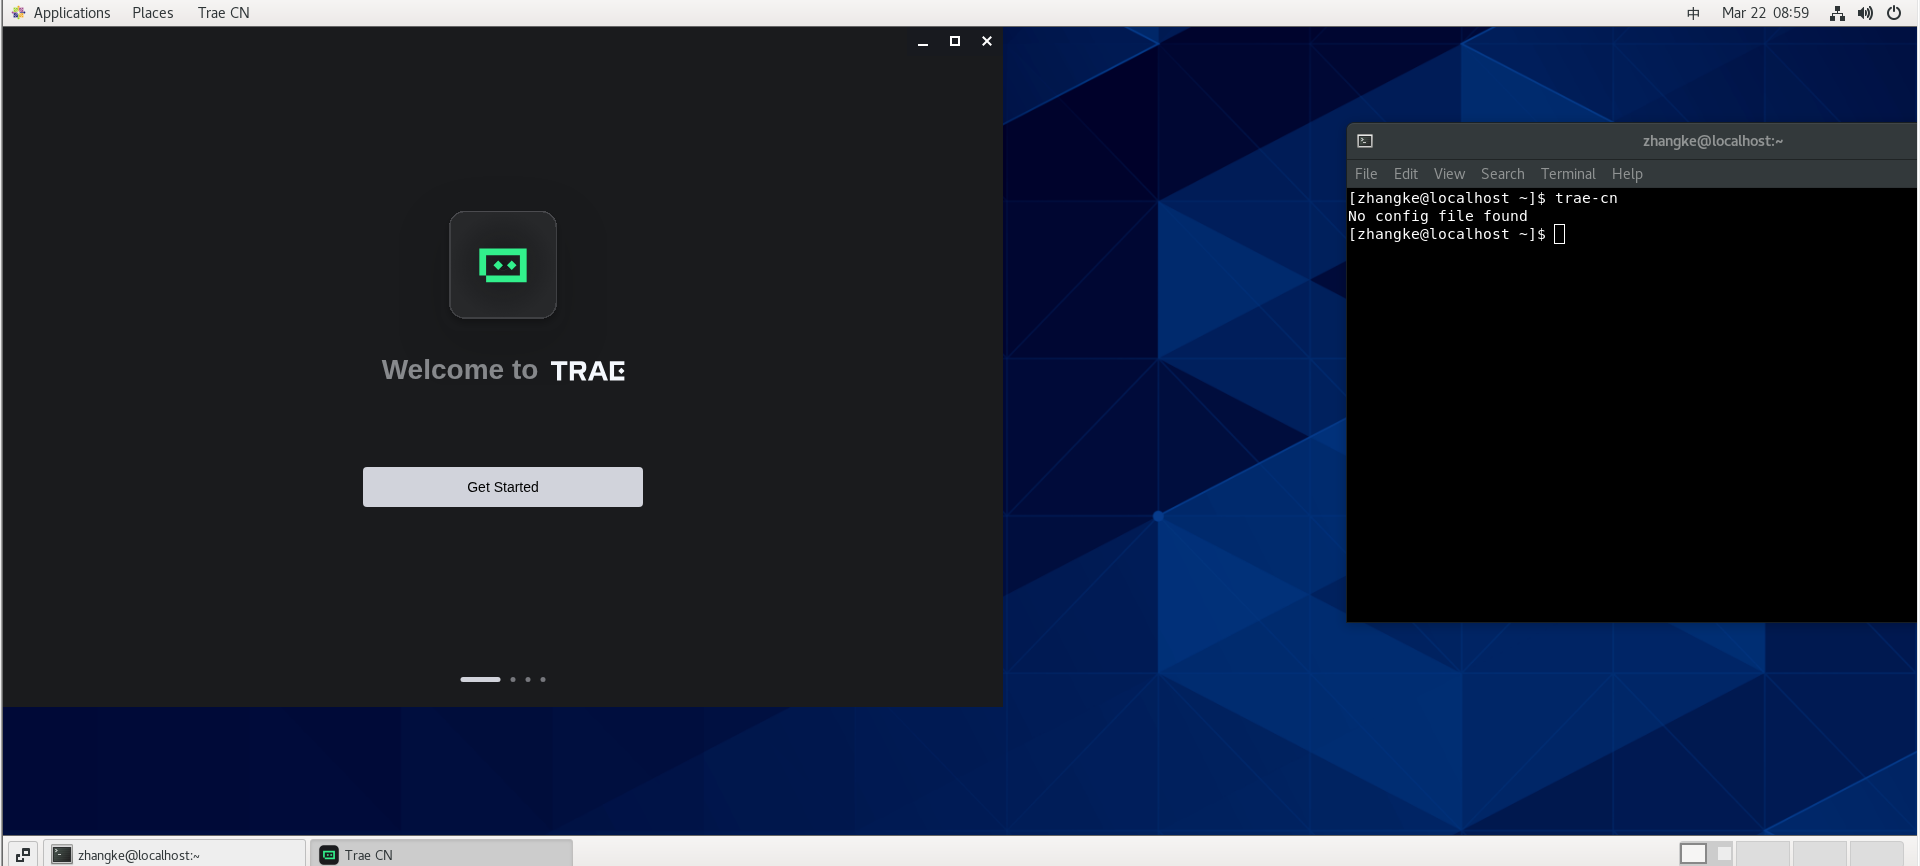Open the terminal View menu
Viewport: 1920px width, 866px height.
(1448, 174)
